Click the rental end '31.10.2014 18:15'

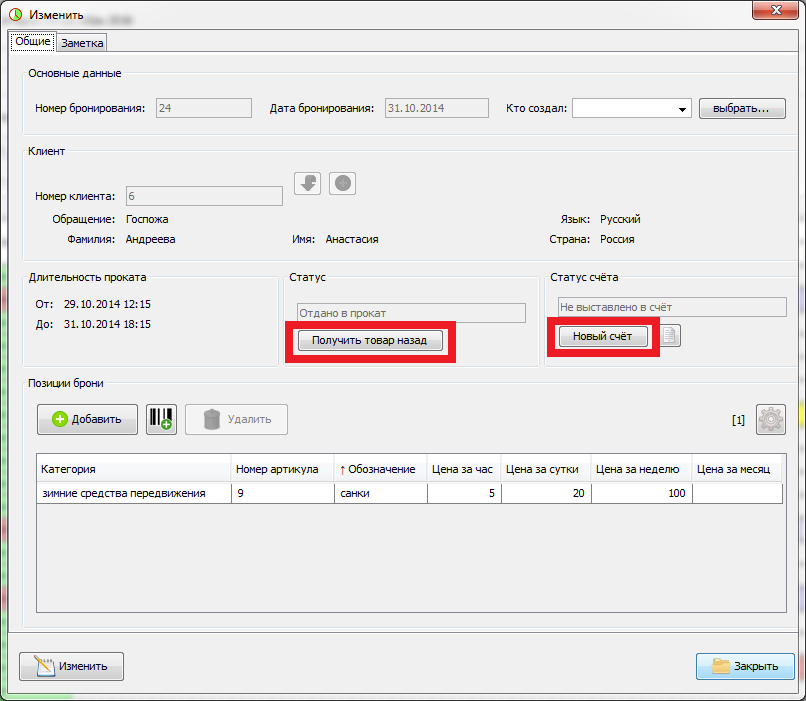pyautogui.click(x=107, y=324)
